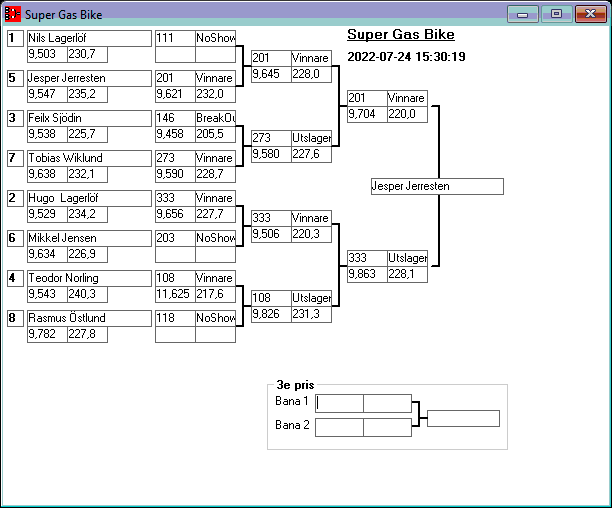Select the final winner field Jesper Jerresten

point(436,186)
